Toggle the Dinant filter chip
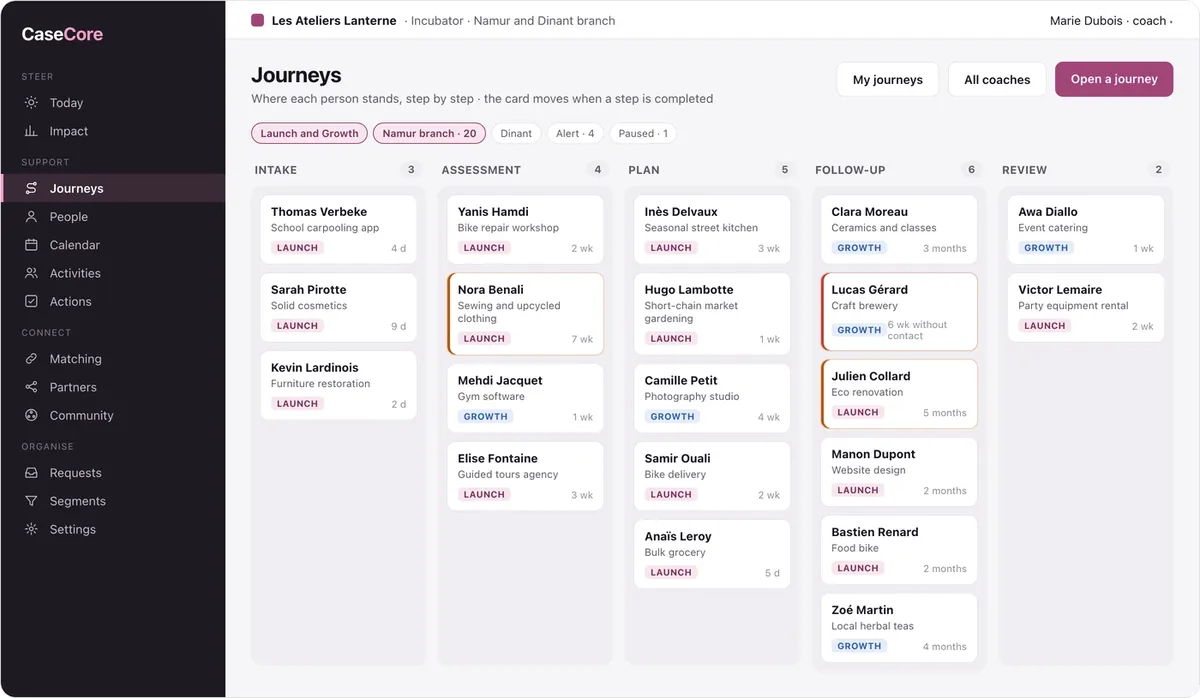Image resolution: width=1200 pixels, height=698 pixels. [x=516, y=133]
